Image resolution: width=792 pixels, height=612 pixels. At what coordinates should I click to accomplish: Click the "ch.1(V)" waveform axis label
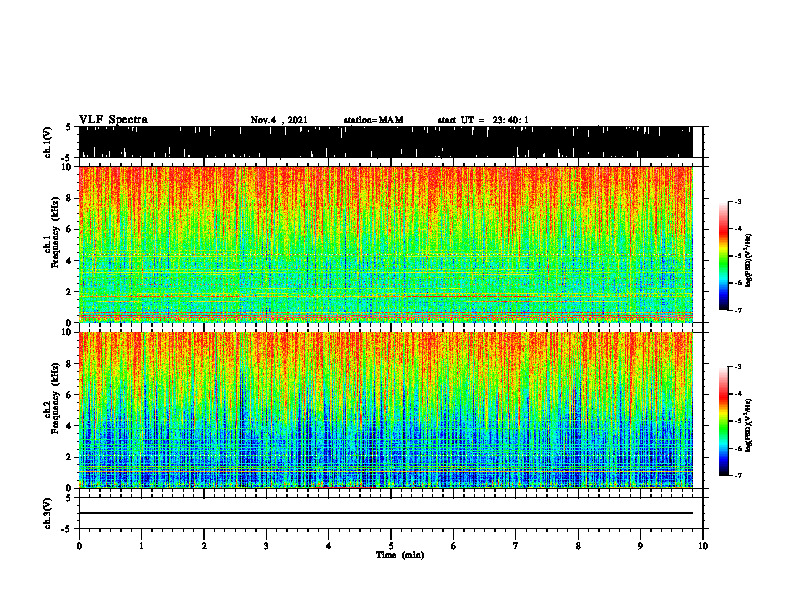[48, 142]
